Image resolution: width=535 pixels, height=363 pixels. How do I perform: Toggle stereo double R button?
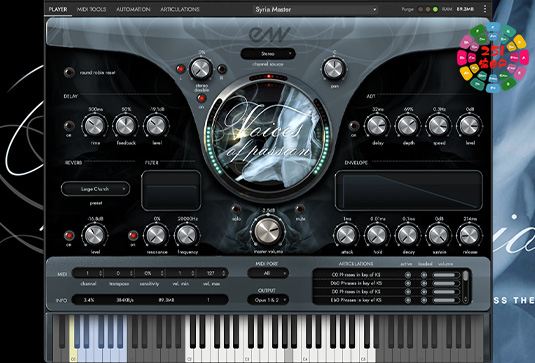[x=222, y=69]
